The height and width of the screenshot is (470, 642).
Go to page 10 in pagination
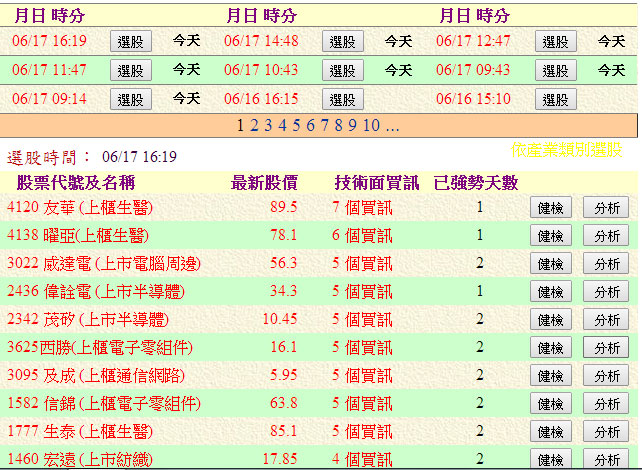(x=371, y=125)
